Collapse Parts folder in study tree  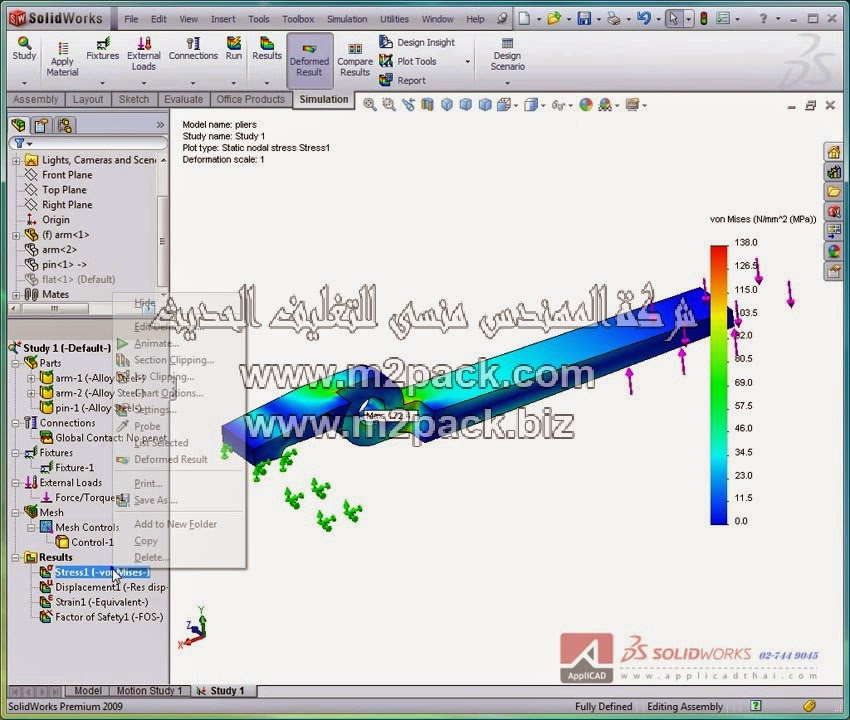click(x=16, y=363)
